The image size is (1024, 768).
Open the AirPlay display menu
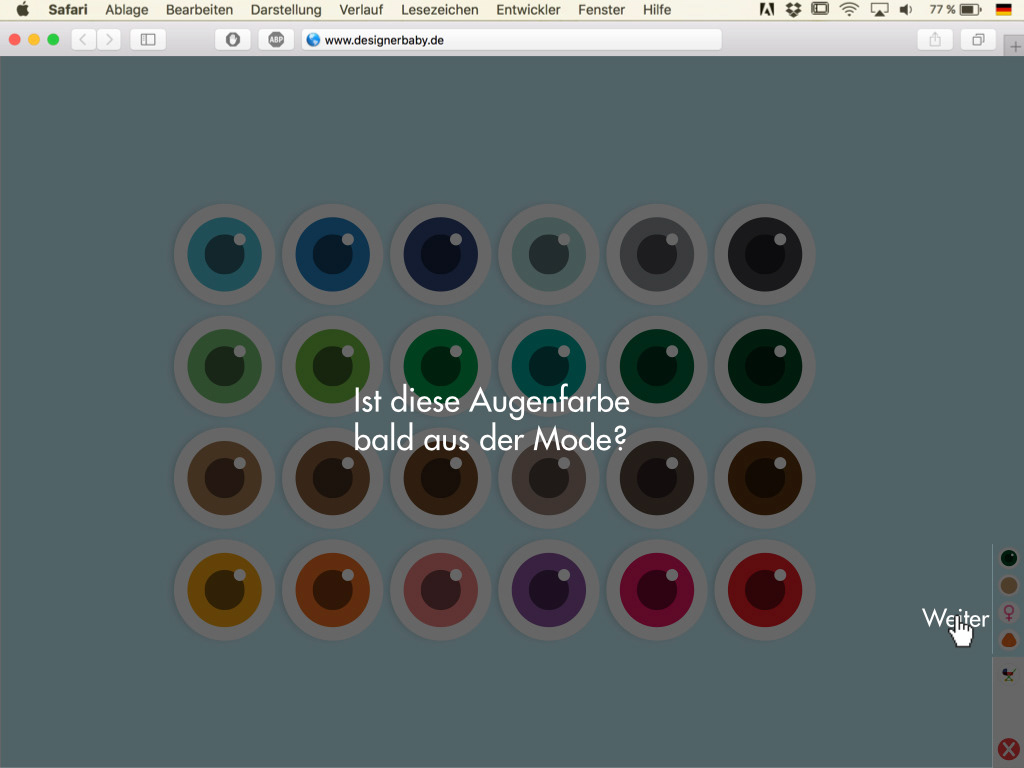click(x=880, y=10)
